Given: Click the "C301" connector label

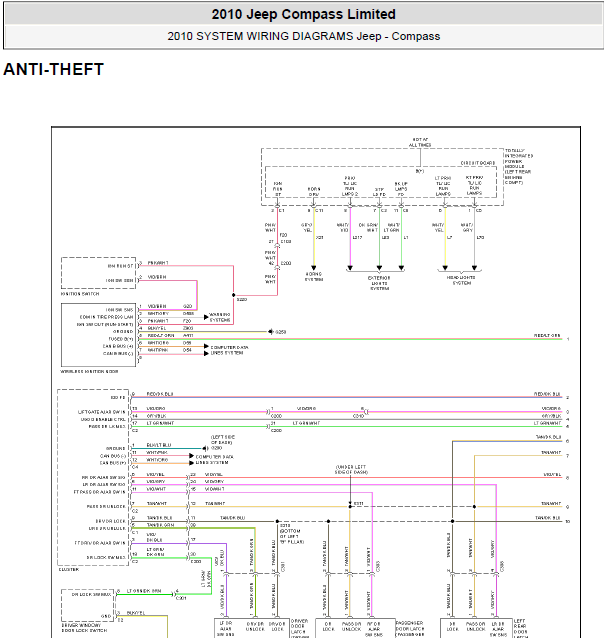Looking at the screenshot, I should coord(181,598).
